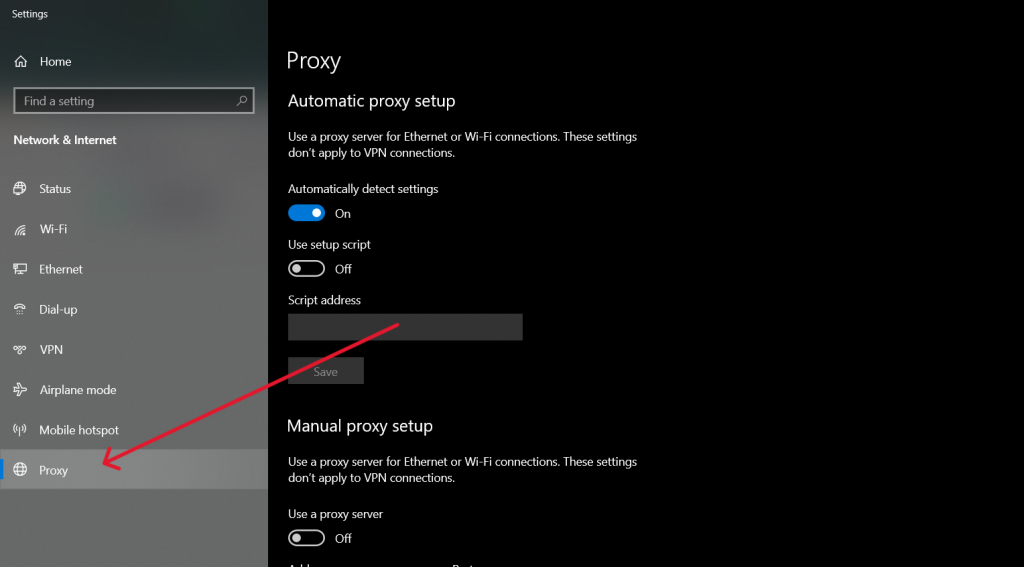Image resolution: width=1024 pixels, height=567 pixels.
Task: Select Airplane mode in sidebar
Action: (x=134, y=390)
